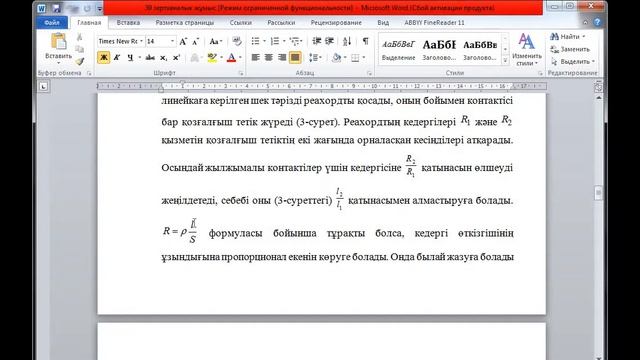Click the tab selector icon left of ruler

click(x=44, y=87)
